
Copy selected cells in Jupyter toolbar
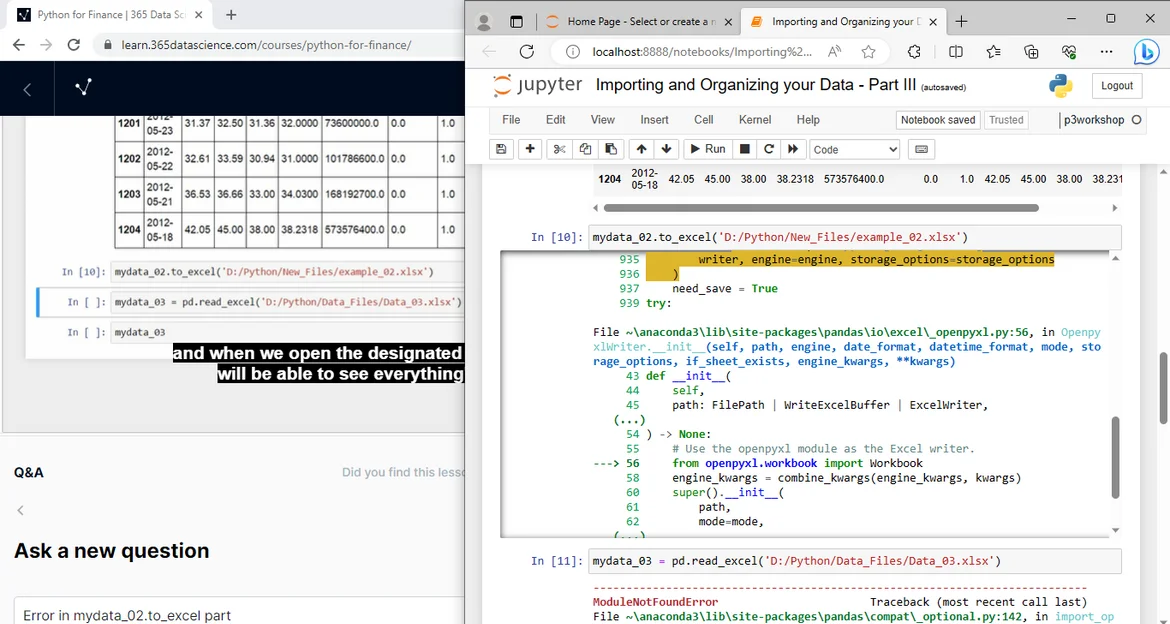[585, 149]
